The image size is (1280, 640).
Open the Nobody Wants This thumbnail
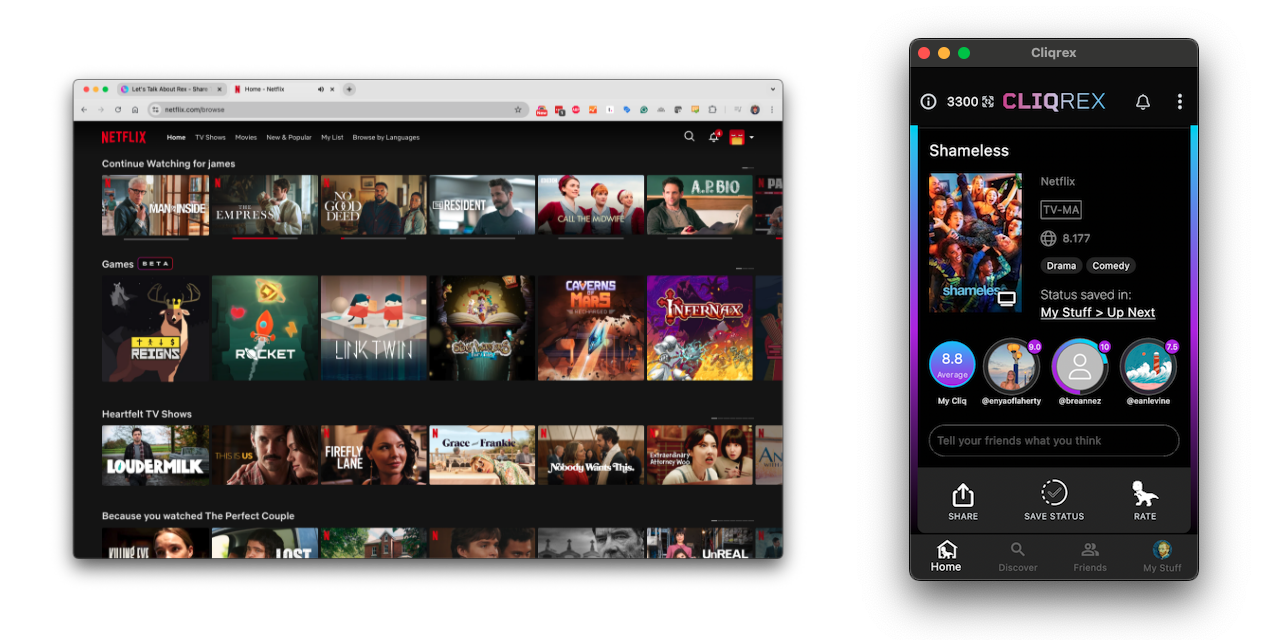591,455
